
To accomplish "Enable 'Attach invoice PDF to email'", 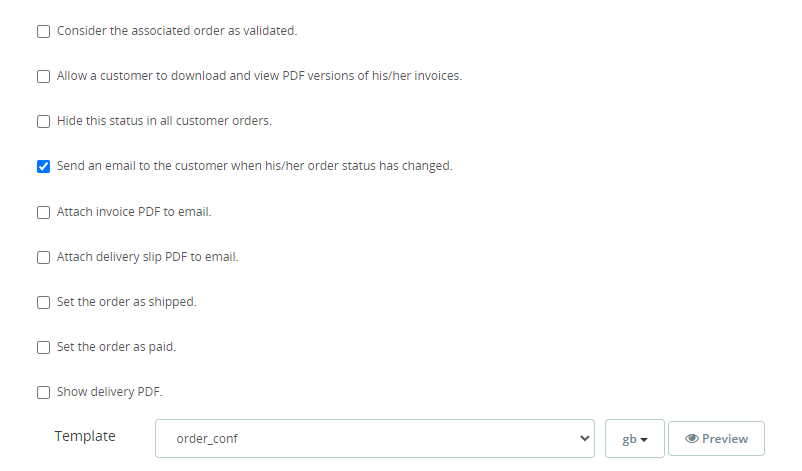I will point(43,212).
